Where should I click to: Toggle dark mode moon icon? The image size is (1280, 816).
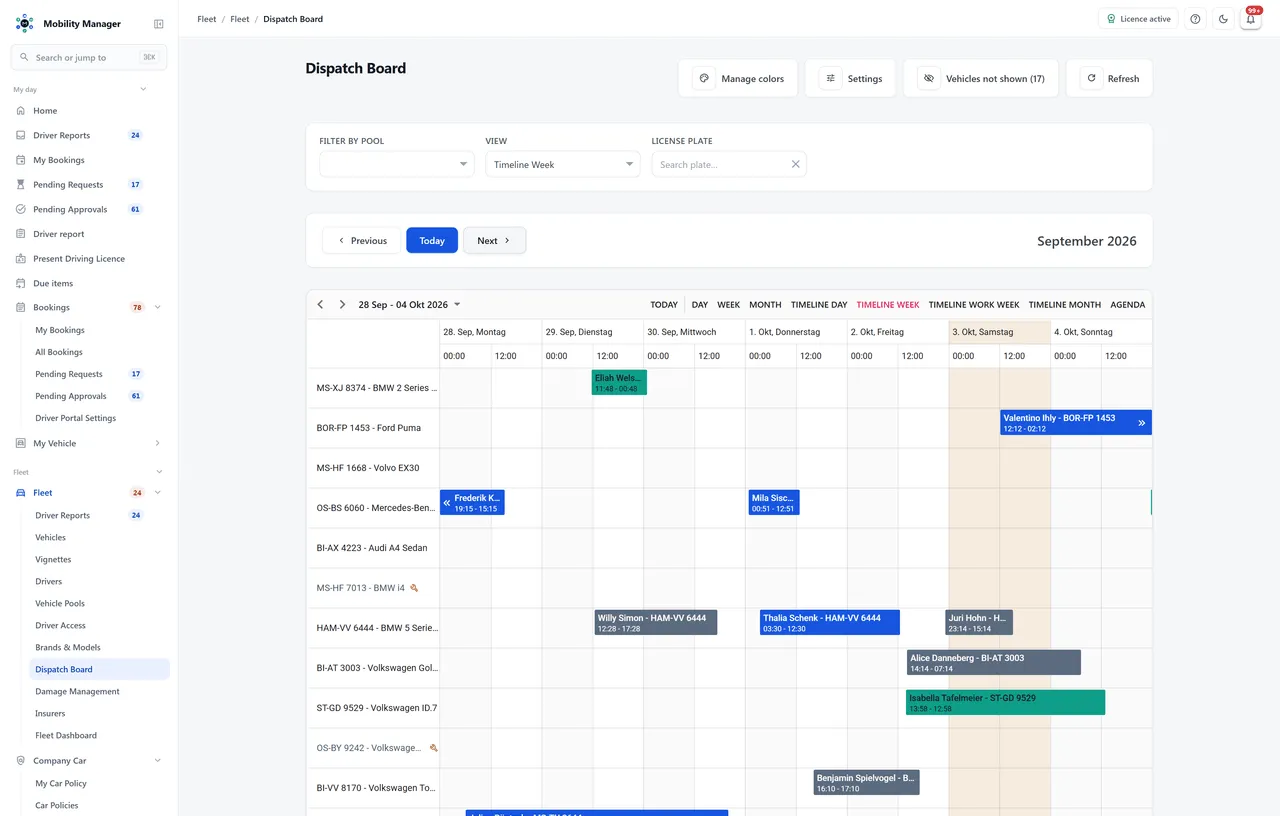pyautogui.click(x=1223, y=19)
